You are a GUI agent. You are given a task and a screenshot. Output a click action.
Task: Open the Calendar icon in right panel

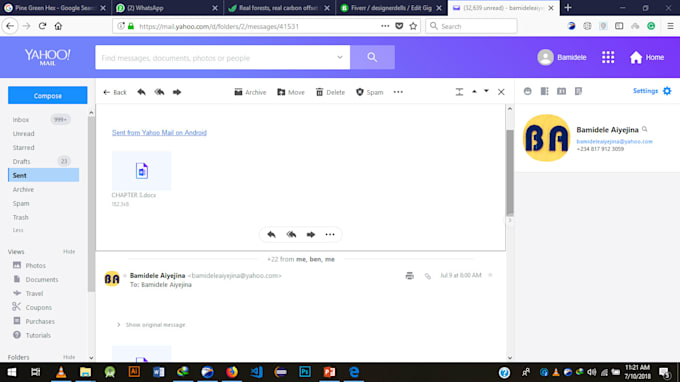point(561,91)
